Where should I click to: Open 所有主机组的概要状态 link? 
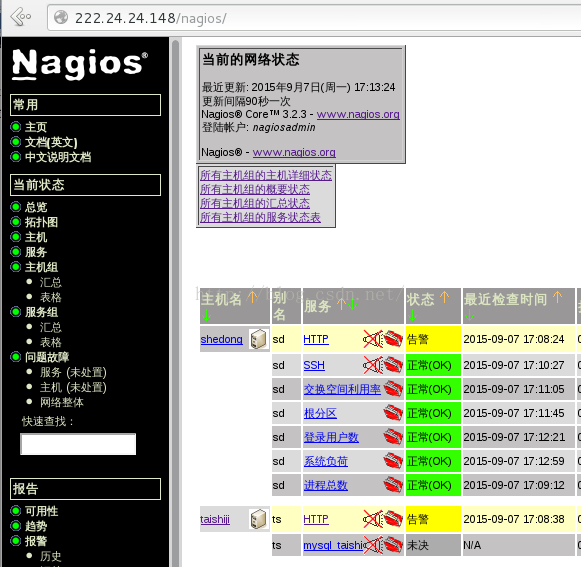pos(255,189)
